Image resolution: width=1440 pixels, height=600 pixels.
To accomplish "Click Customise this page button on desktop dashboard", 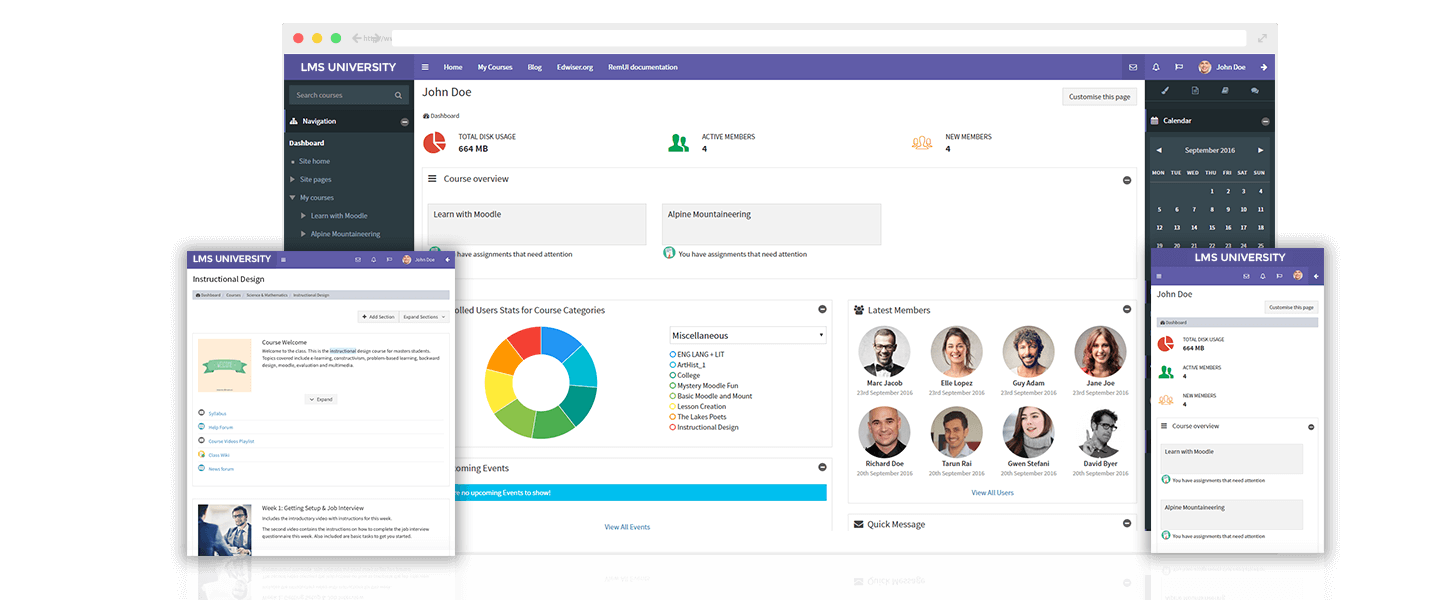I will 1099,97.
